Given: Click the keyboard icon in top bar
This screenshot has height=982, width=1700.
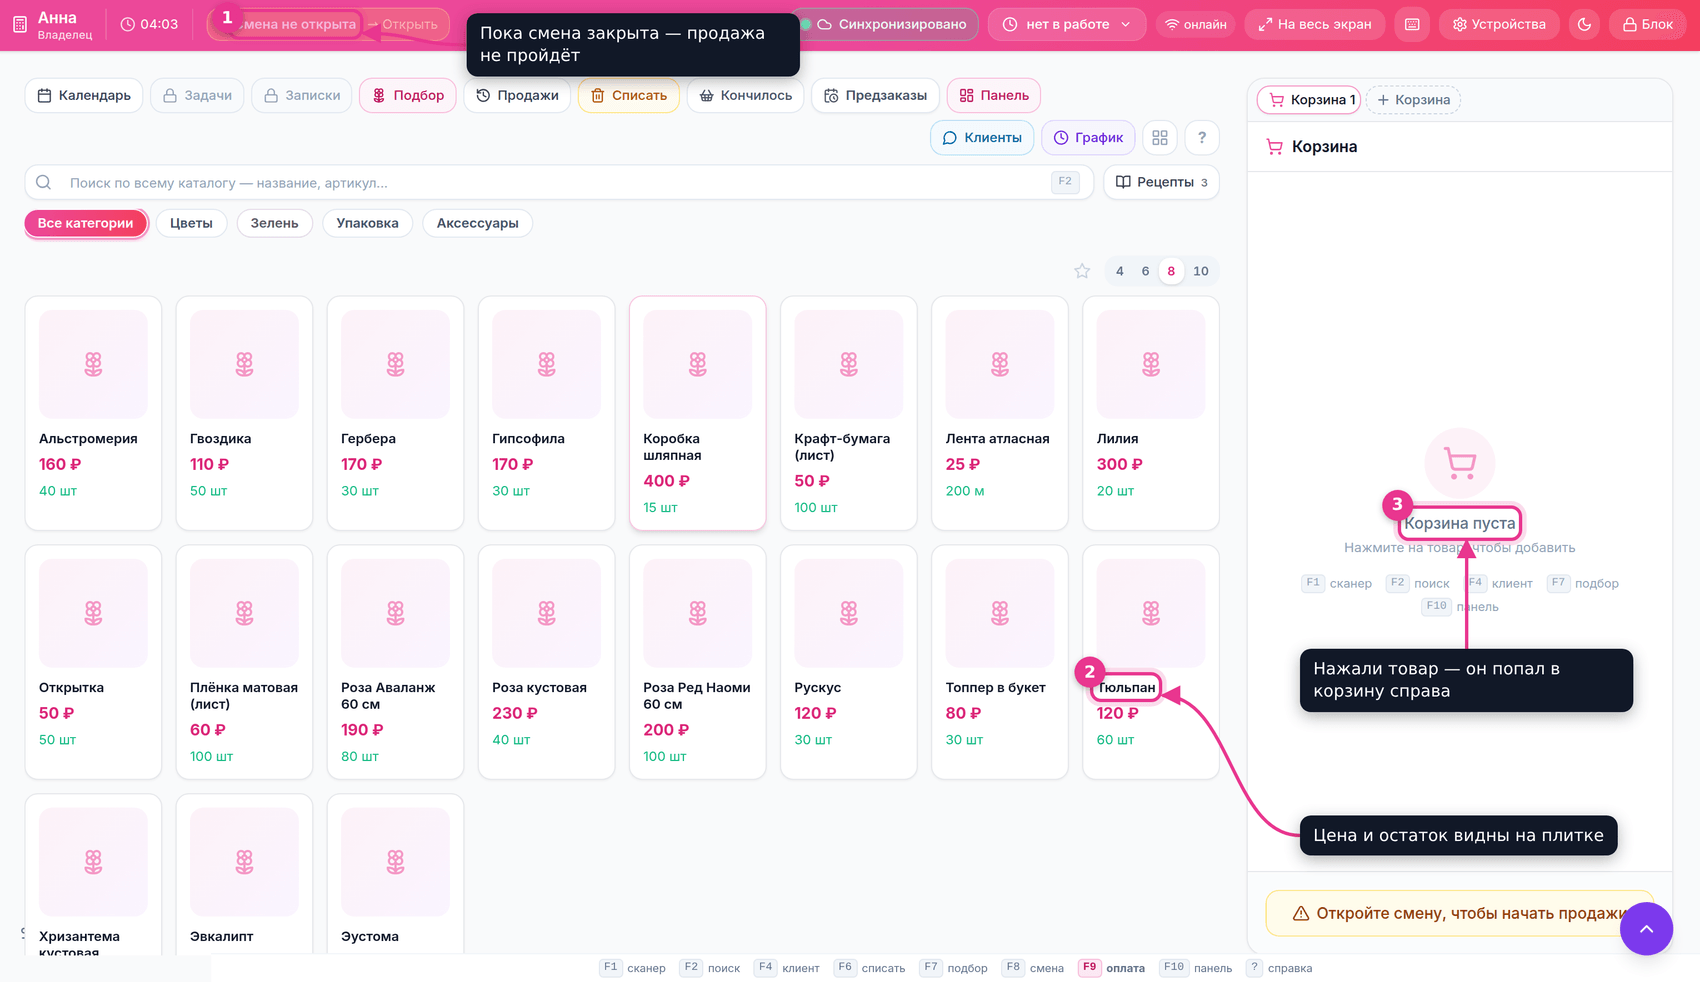Looking at the screenshot, I should point(1412,24).
